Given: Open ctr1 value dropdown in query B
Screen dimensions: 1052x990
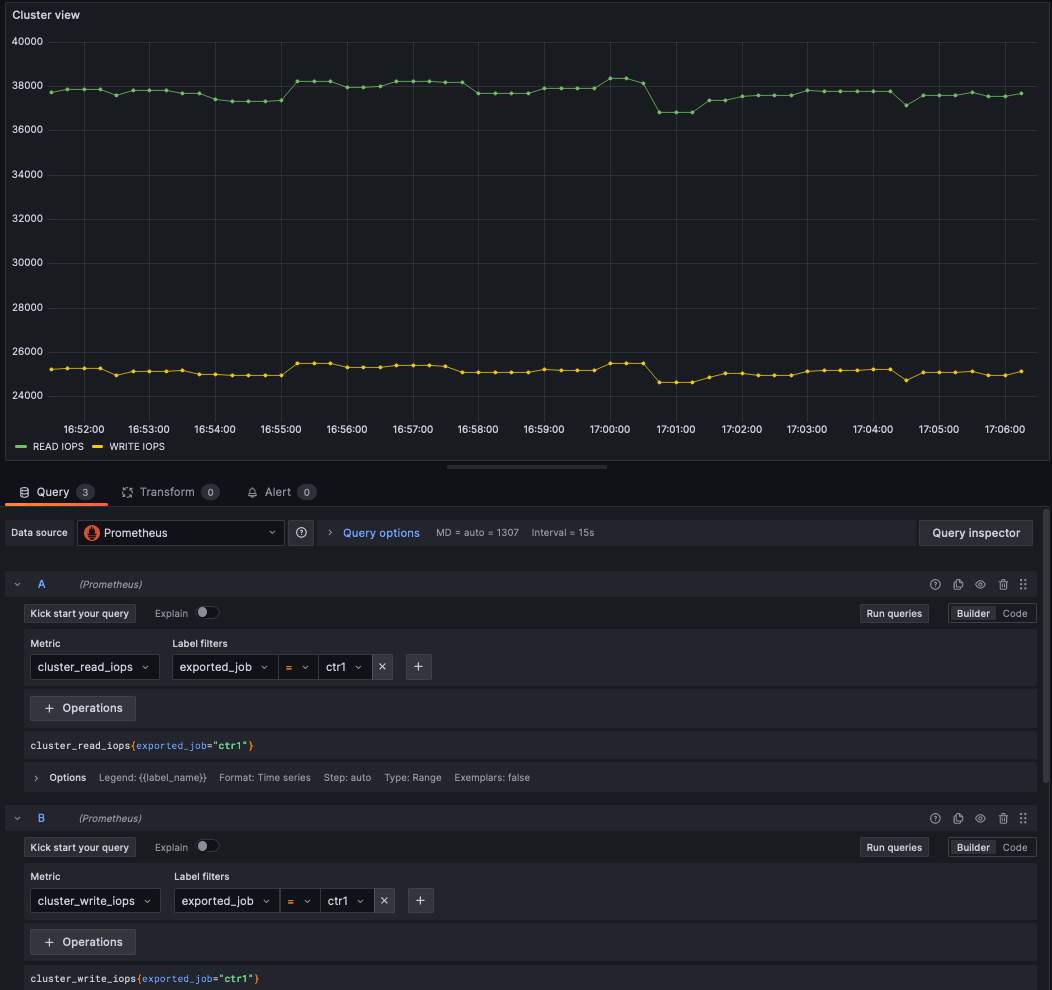Looking at the screenshot, I should pos(347,901).
